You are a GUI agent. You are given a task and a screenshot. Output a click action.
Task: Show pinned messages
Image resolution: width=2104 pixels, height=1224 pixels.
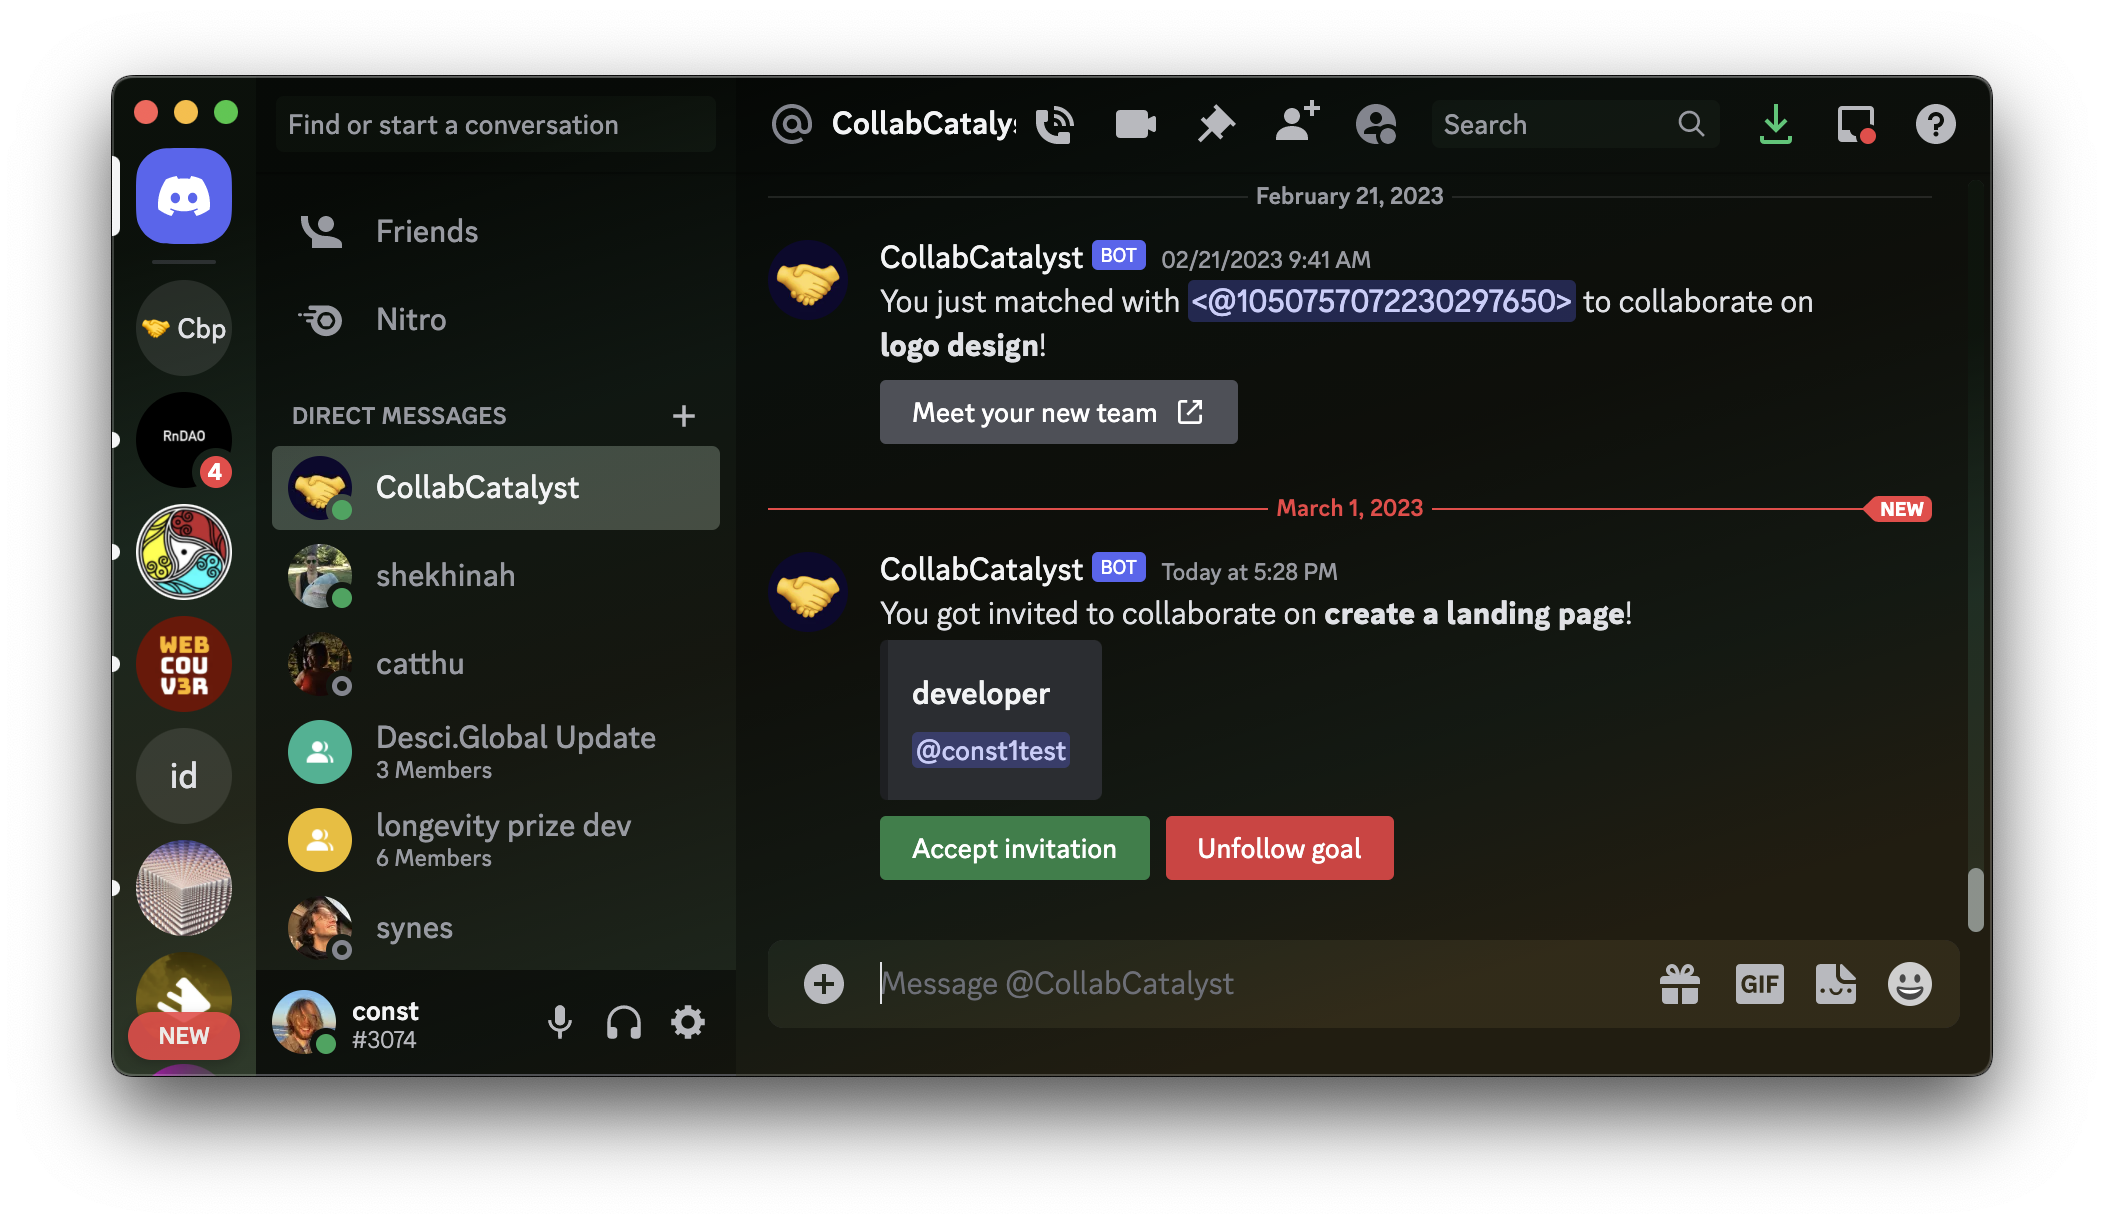click(x=1216, y=125)
